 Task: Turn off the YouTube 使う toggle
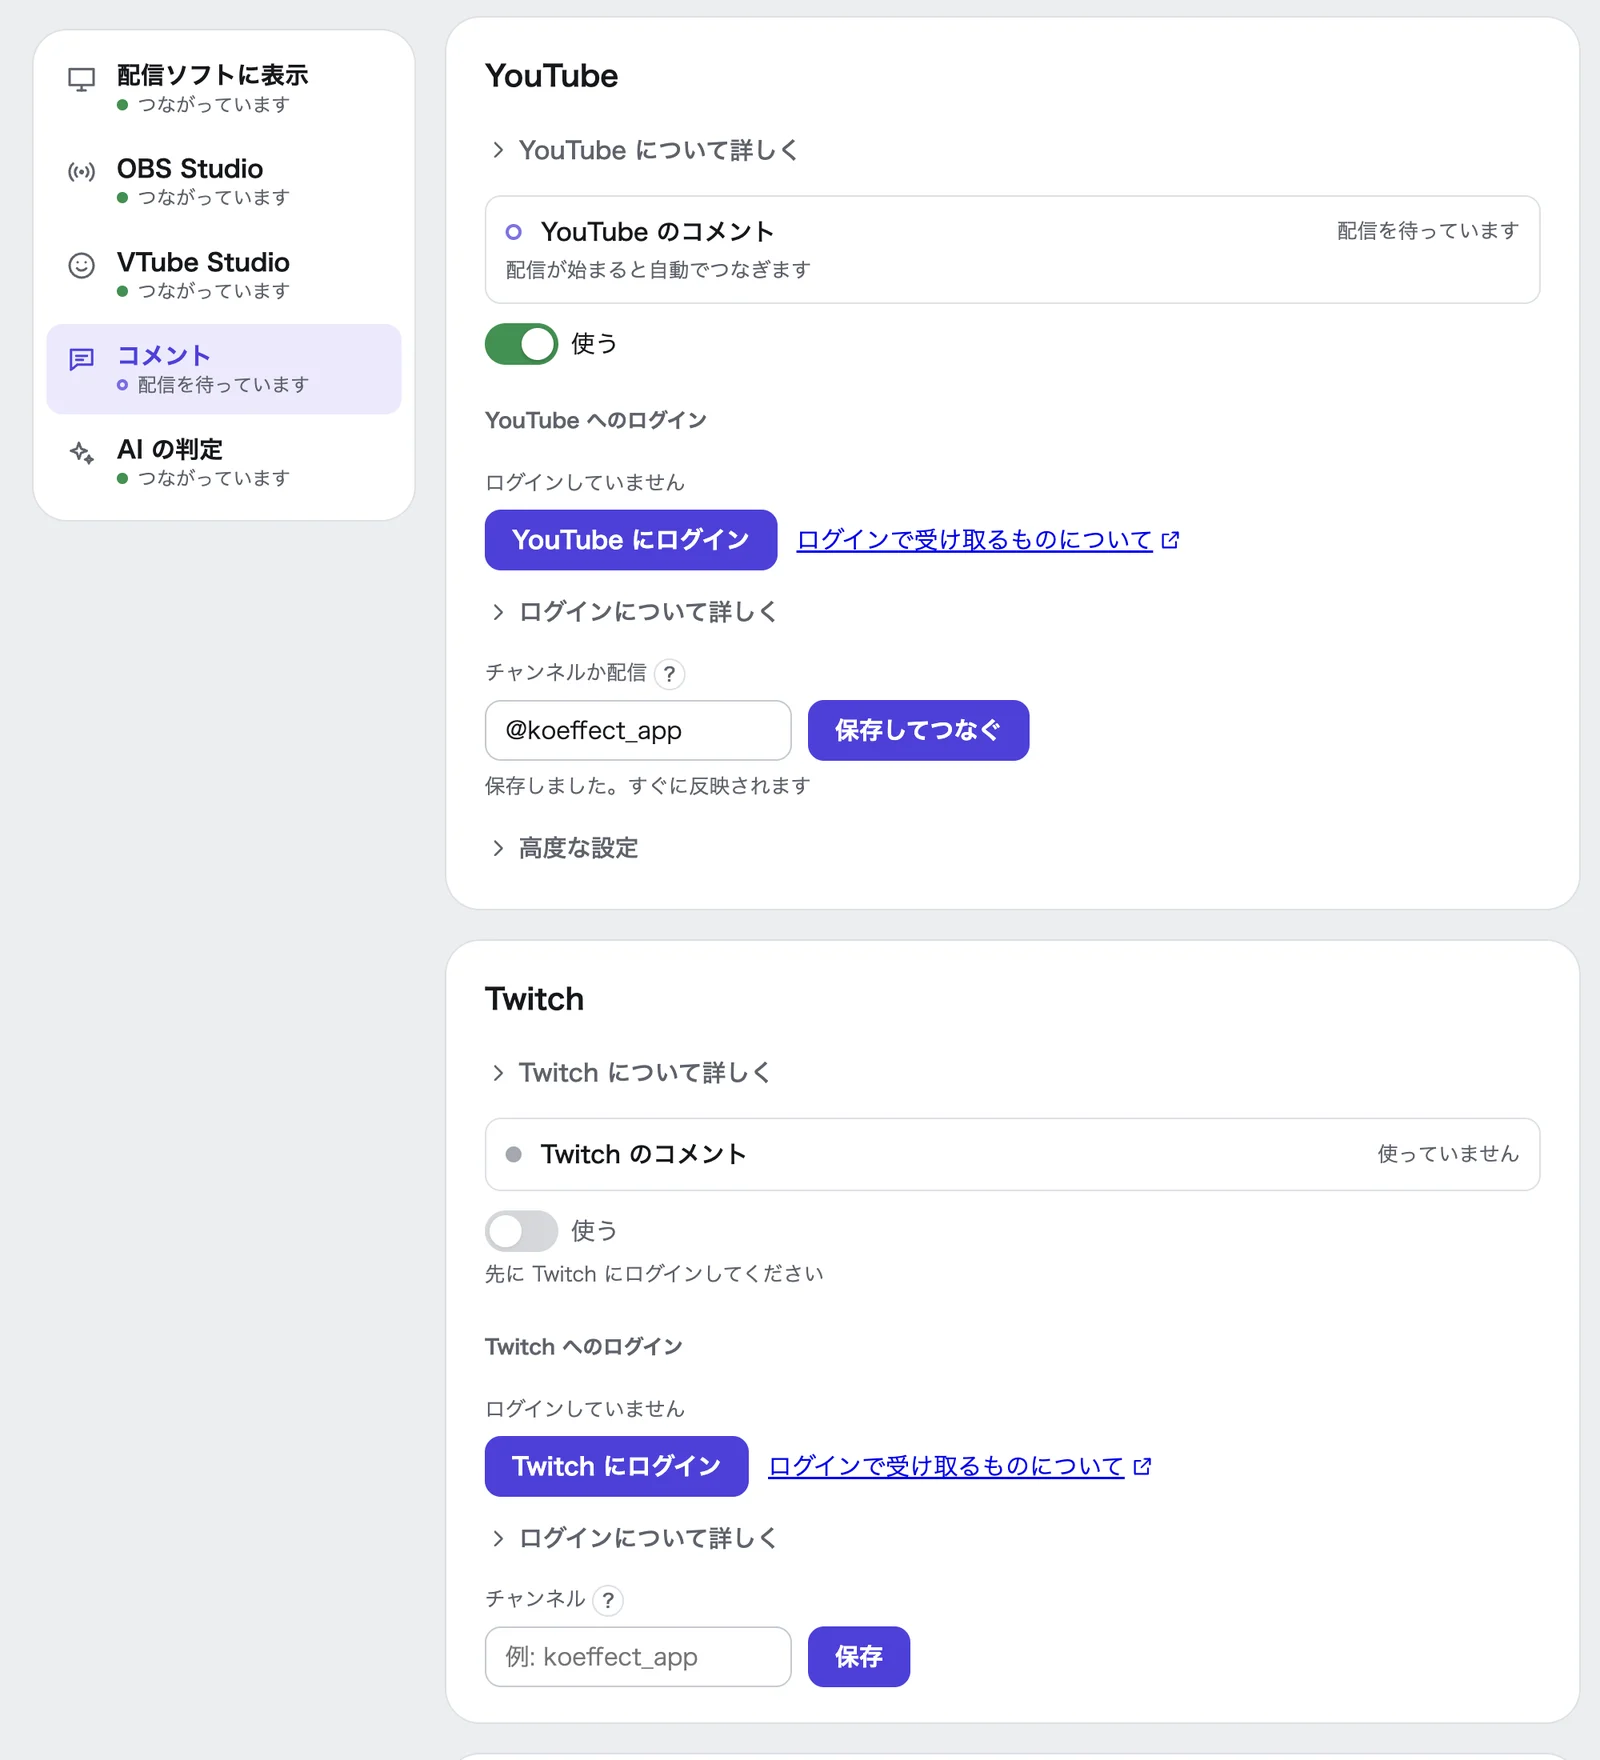[521, 344]
